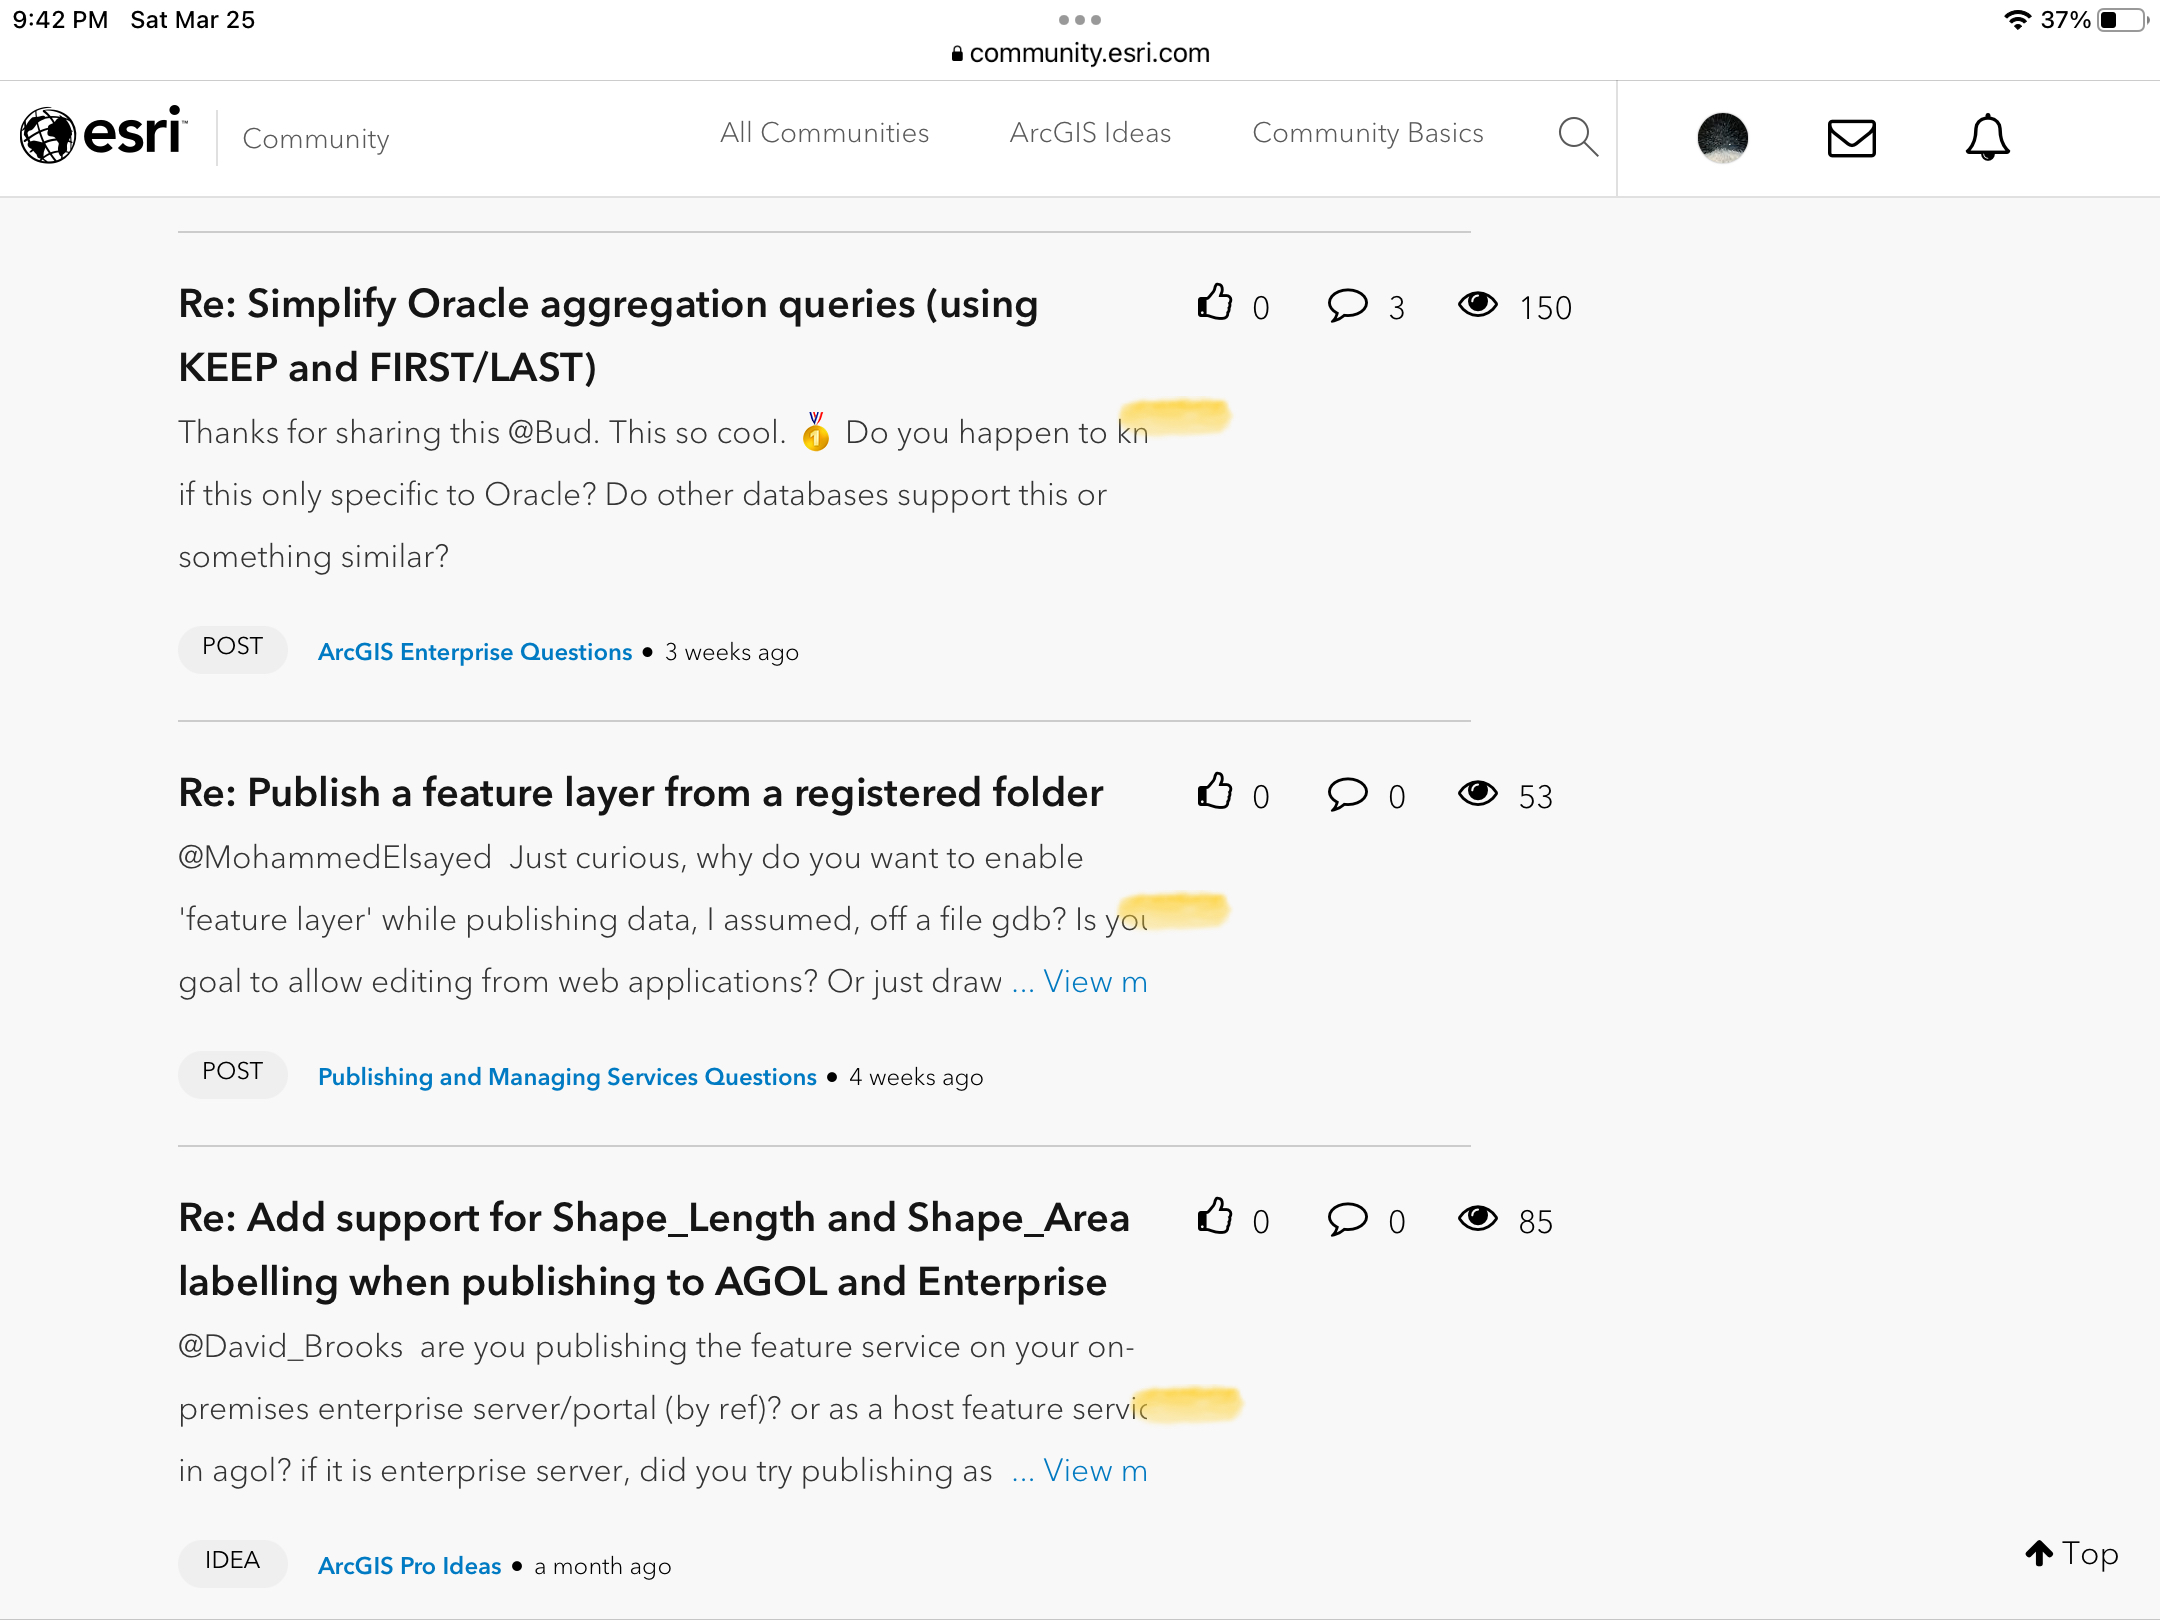Click comment bubble on Shape_Length idea
The image size is (2160, 1620).
coord(1347,1218)
